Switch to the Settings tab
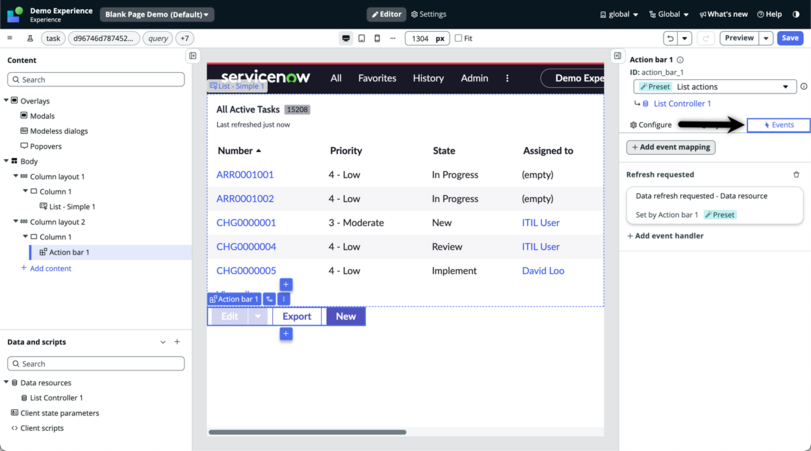The height and width of the screenshot is (451, 811). [x=429, y=14]
